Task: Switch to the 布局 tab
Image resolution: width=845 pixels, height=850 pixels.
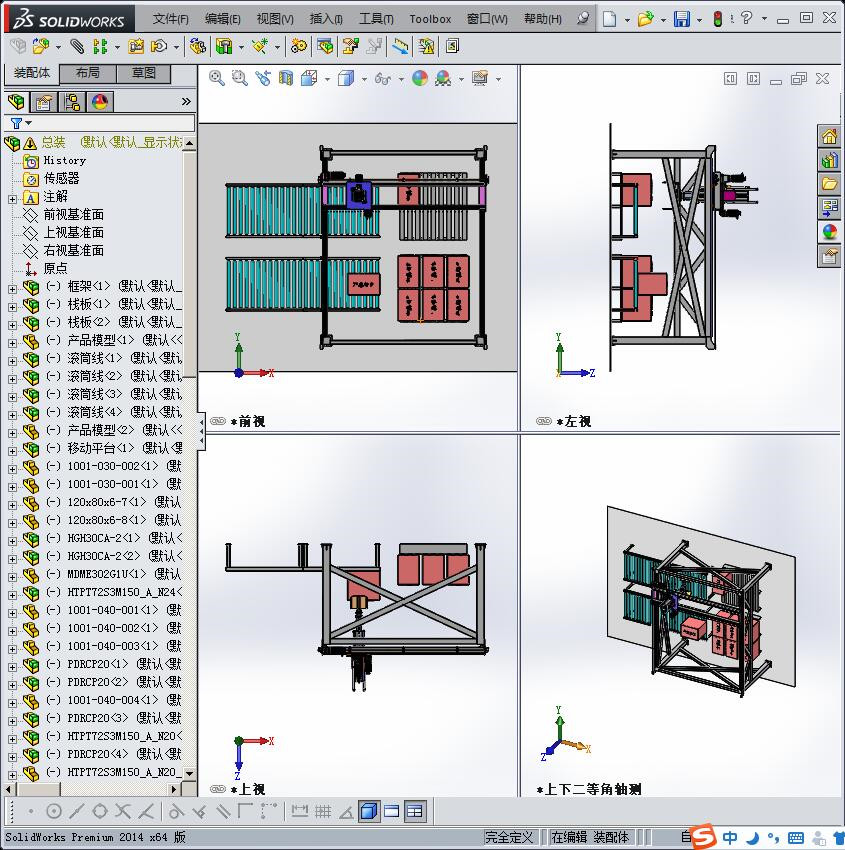Action: tap(87, 73)
